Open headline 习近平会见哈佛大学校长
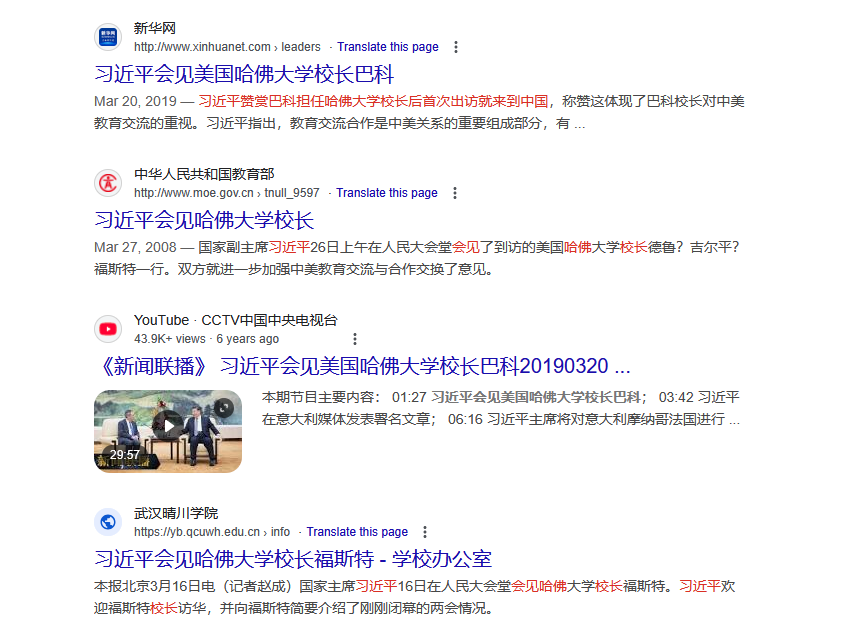Image resolution: width=851 pixels, height=639 pixels. pos(204,220)
